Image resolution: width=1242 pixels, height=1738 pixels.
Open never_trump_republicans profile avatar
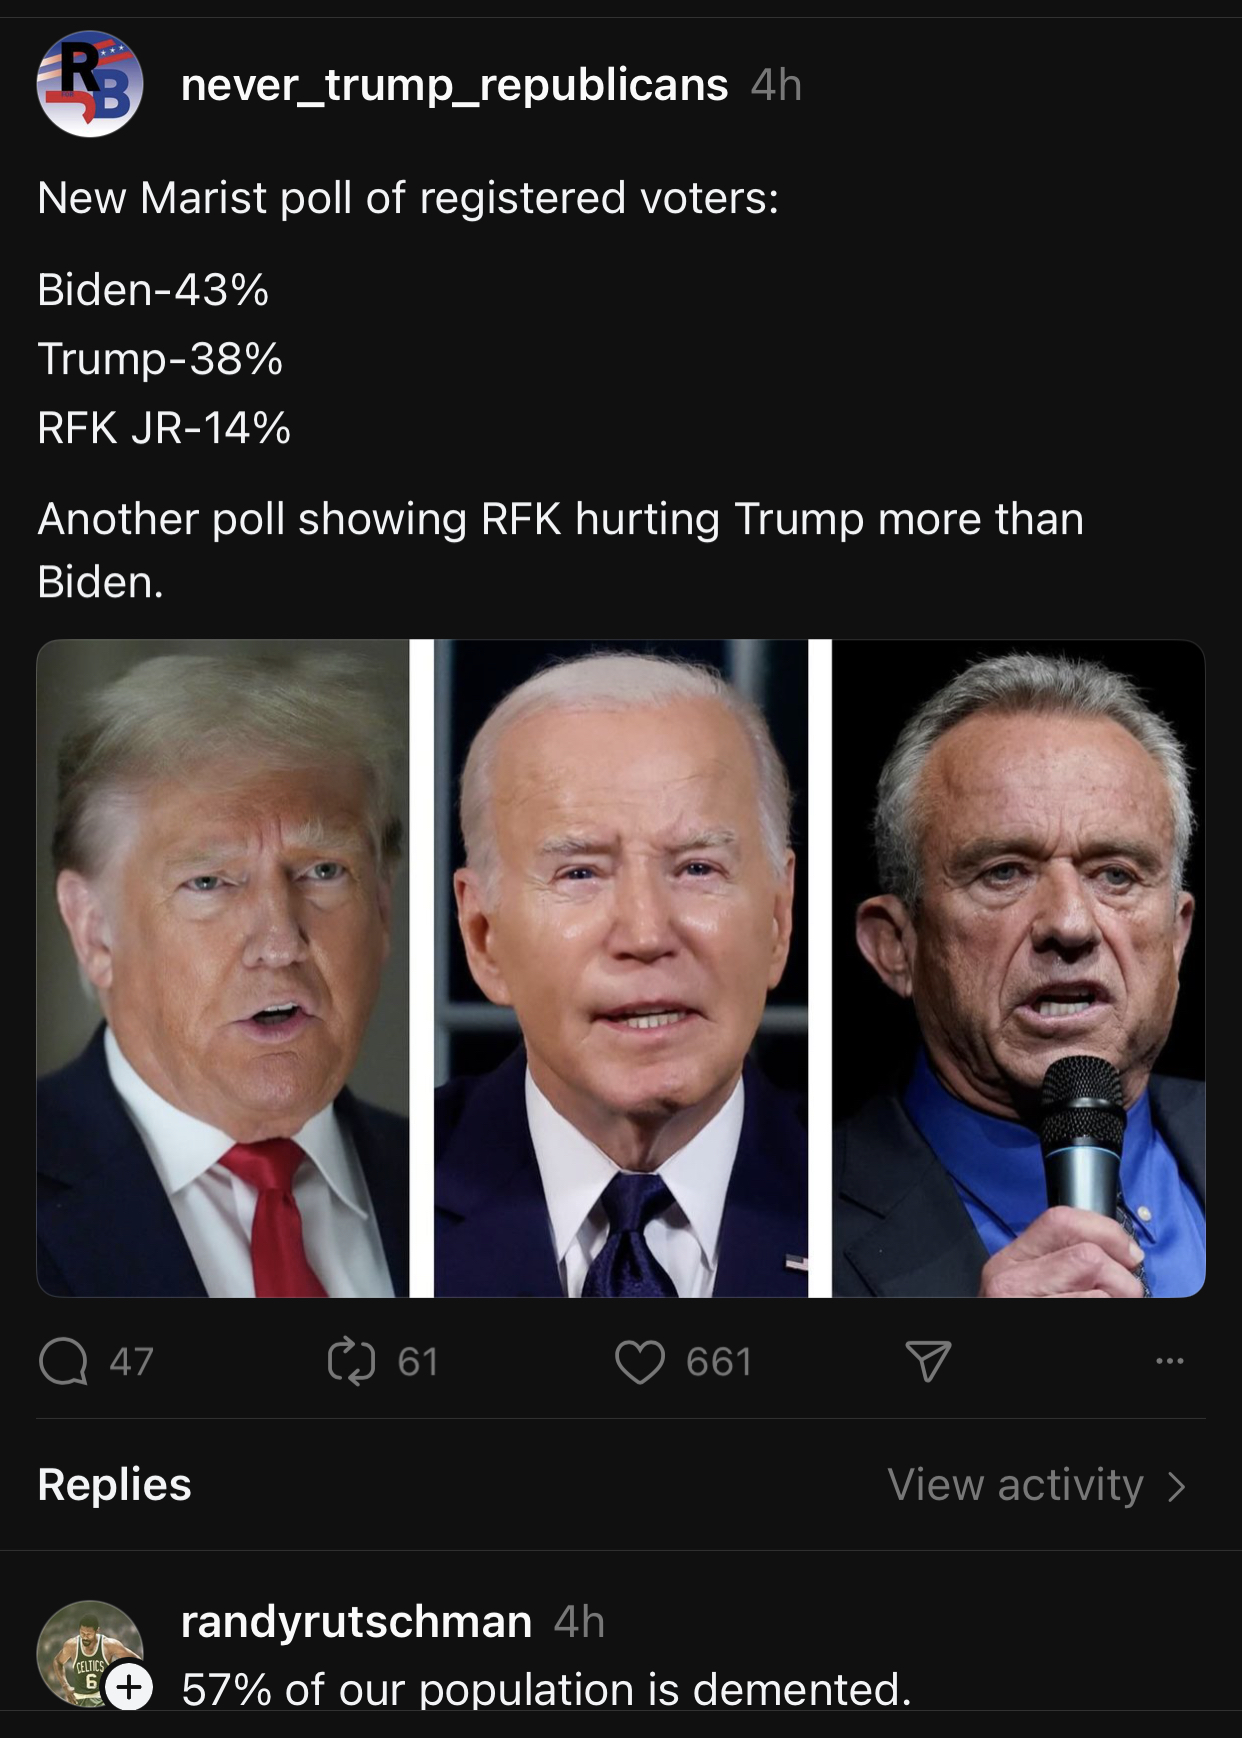[90, 85]
